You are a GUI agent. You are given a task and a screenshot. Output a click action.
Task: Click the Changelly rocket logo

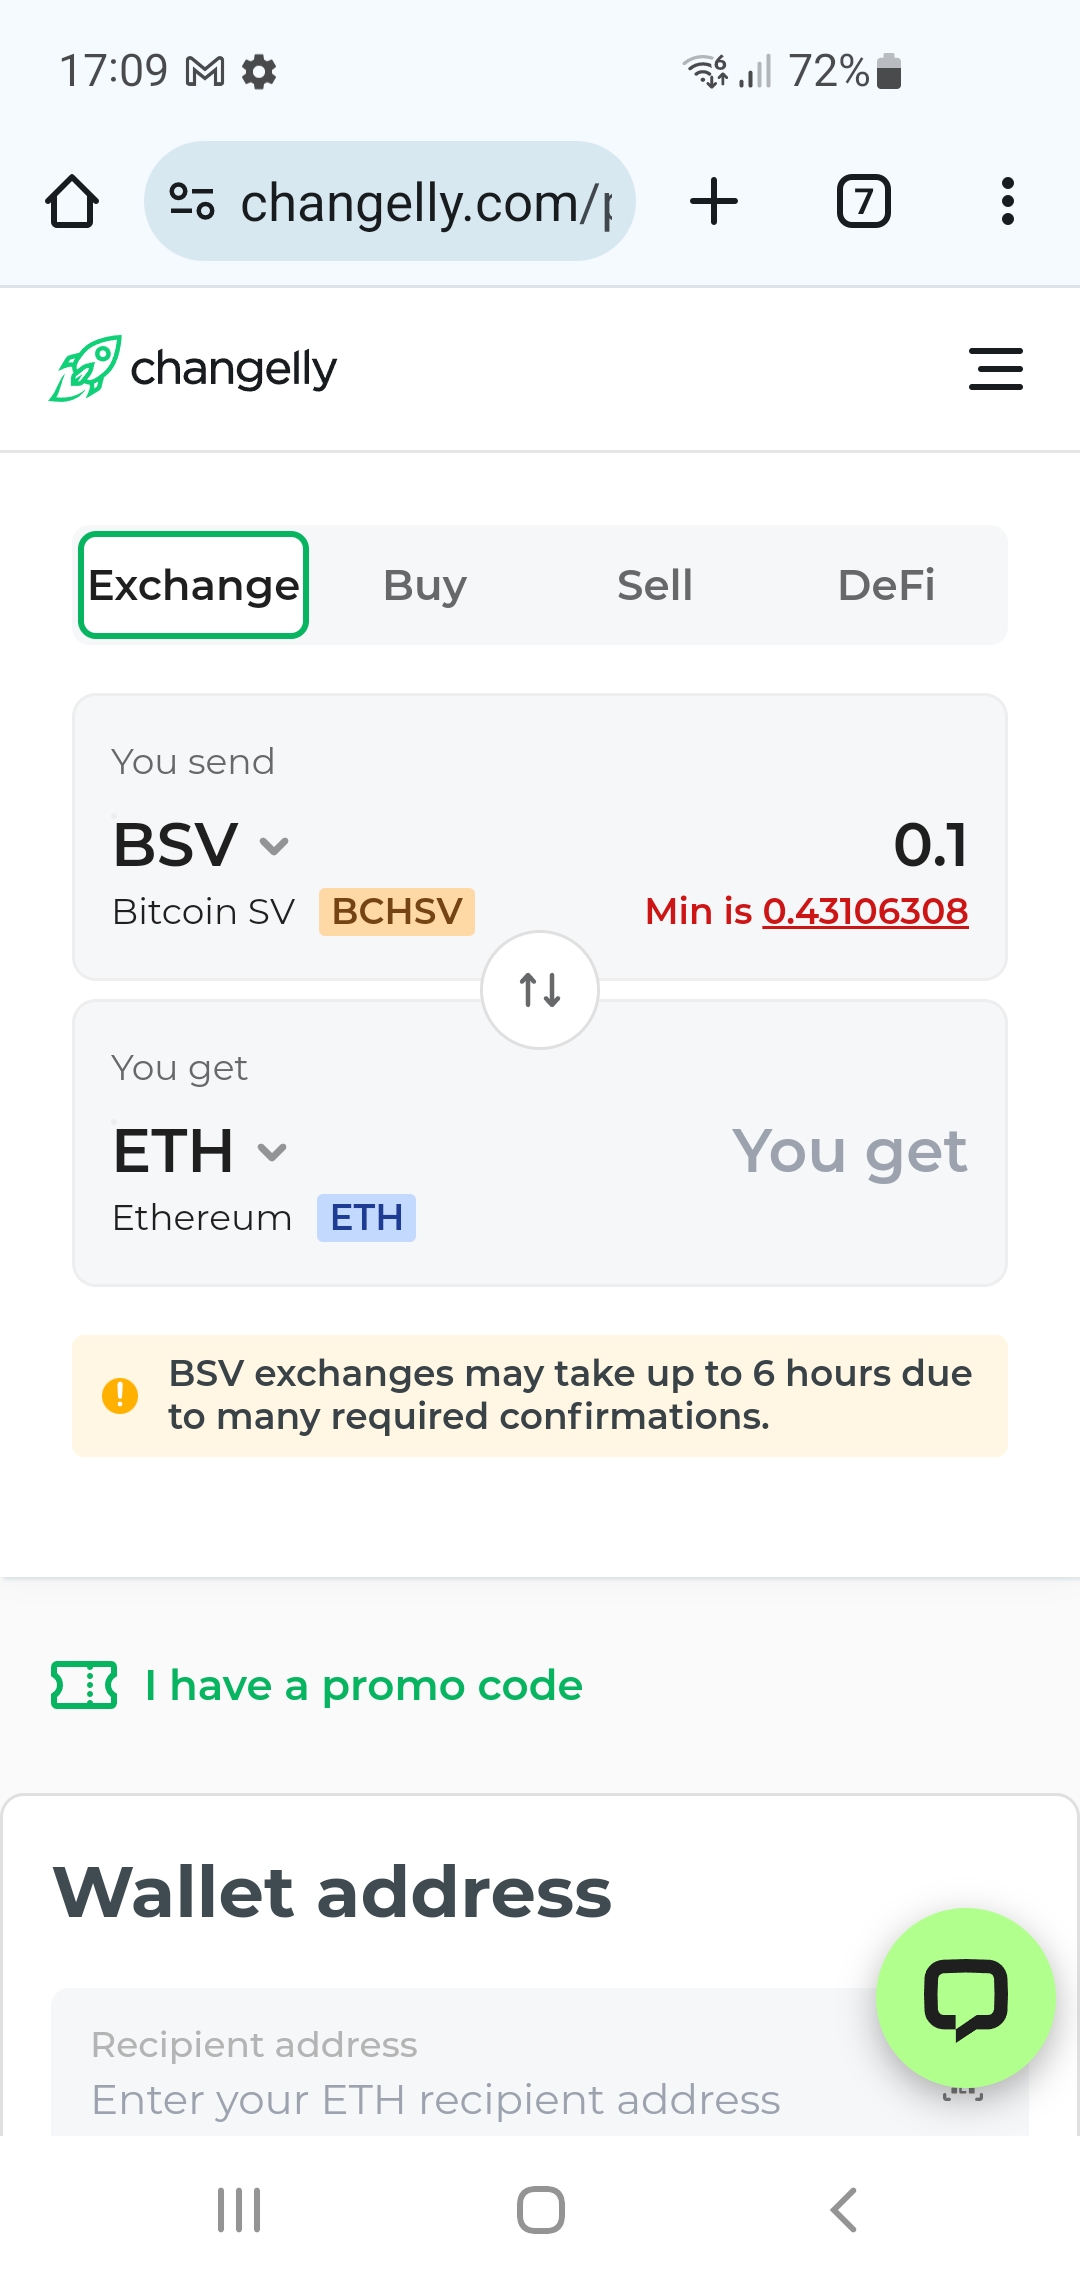(x=86, y=368)
